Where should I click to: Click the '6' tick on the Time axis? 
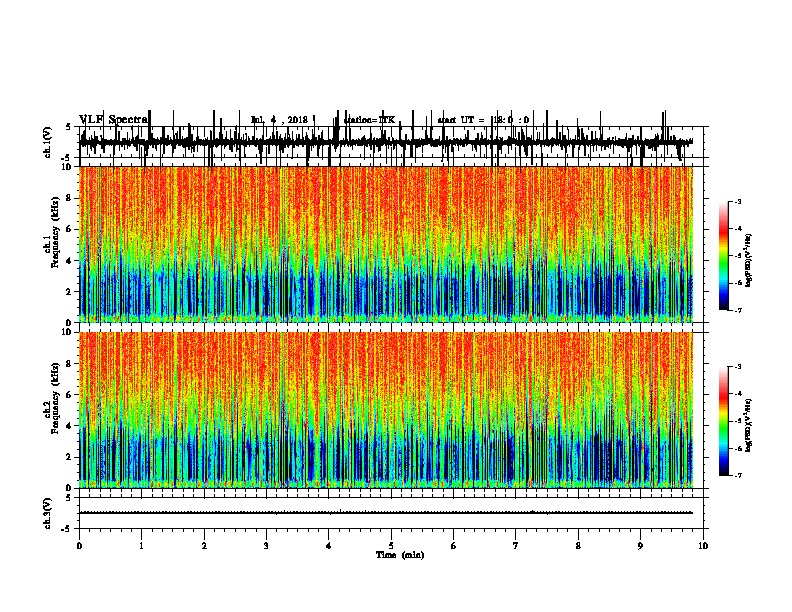454,546
